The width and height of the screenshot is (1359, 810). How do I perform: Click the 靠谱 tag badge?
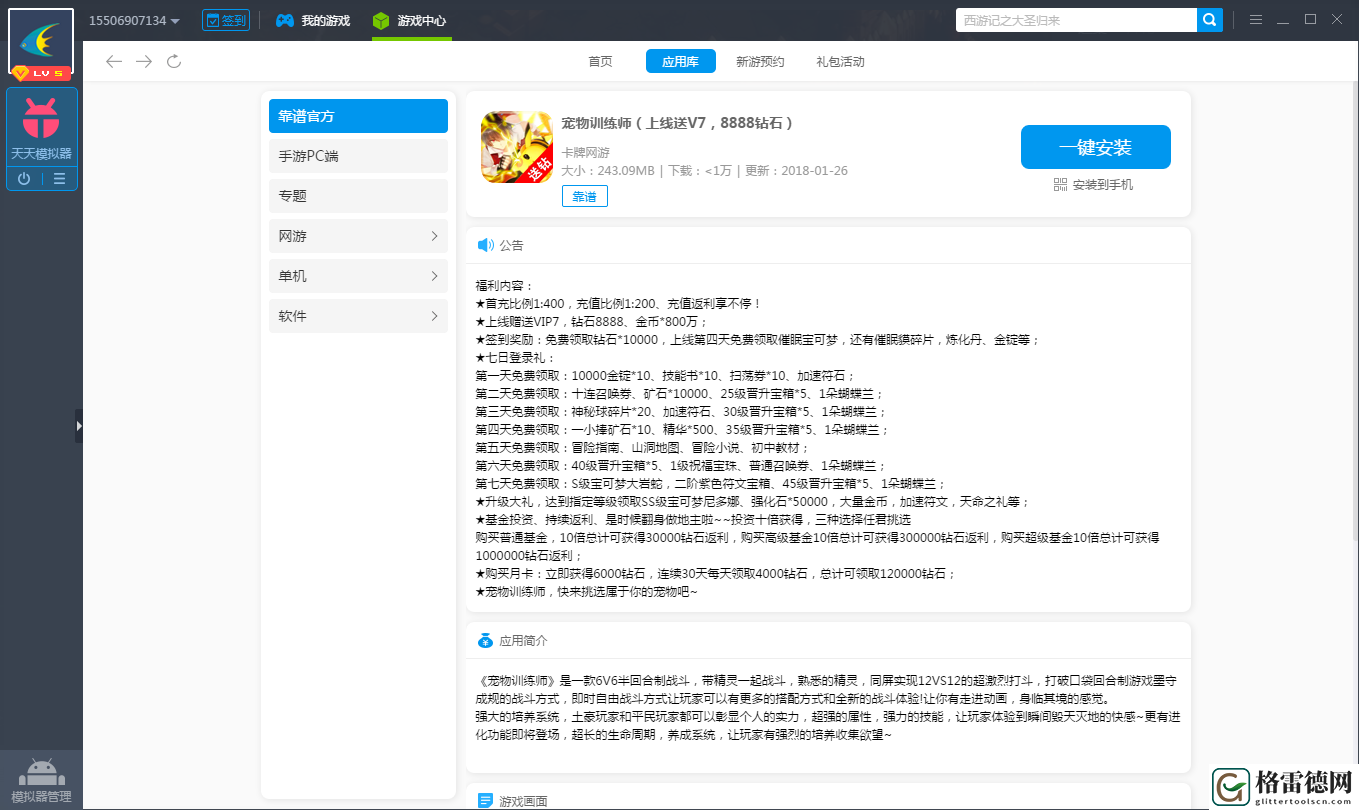point(584,196)
